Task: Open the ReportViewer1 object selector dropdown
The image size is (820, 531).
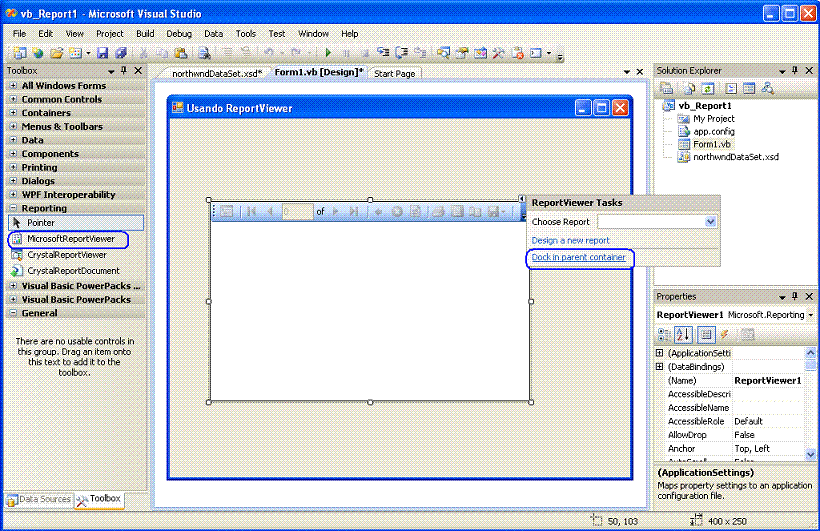Action: point(811,315)
